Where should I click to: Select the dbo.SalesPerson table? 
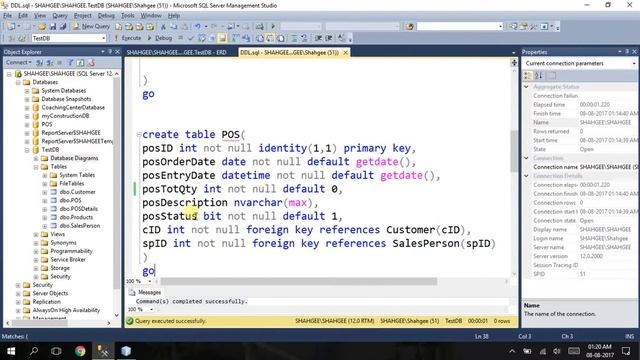[80, 226]
